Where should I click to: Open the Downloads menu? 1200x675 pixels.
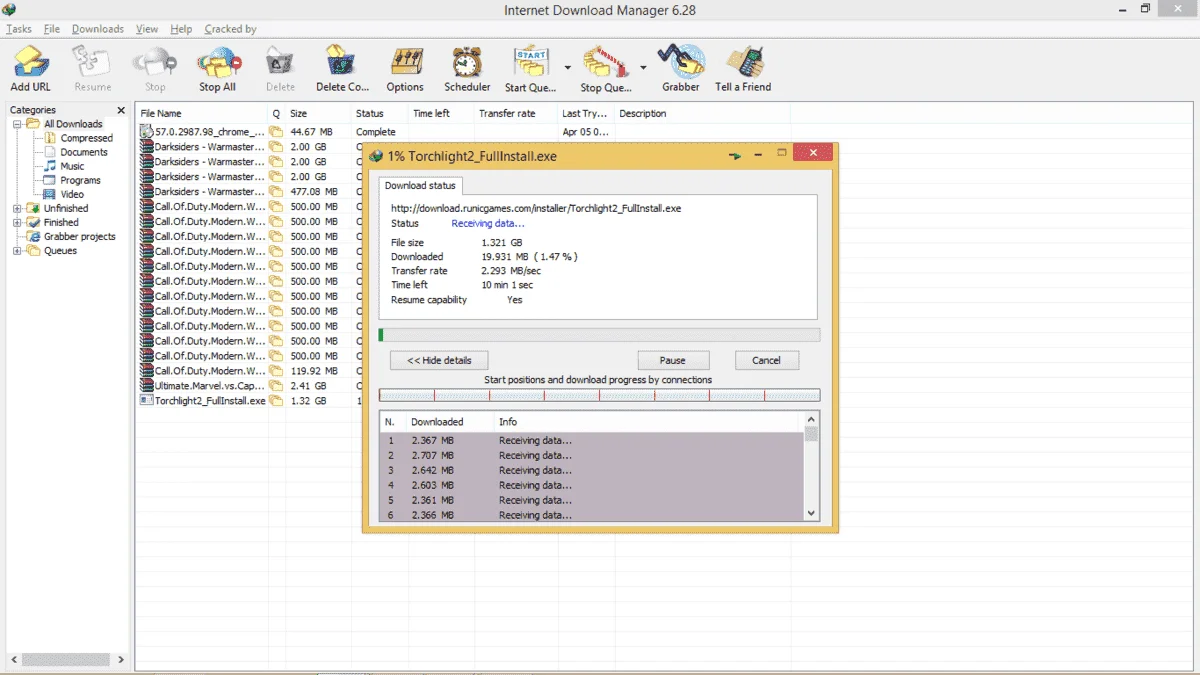click(x=98, y=29)
